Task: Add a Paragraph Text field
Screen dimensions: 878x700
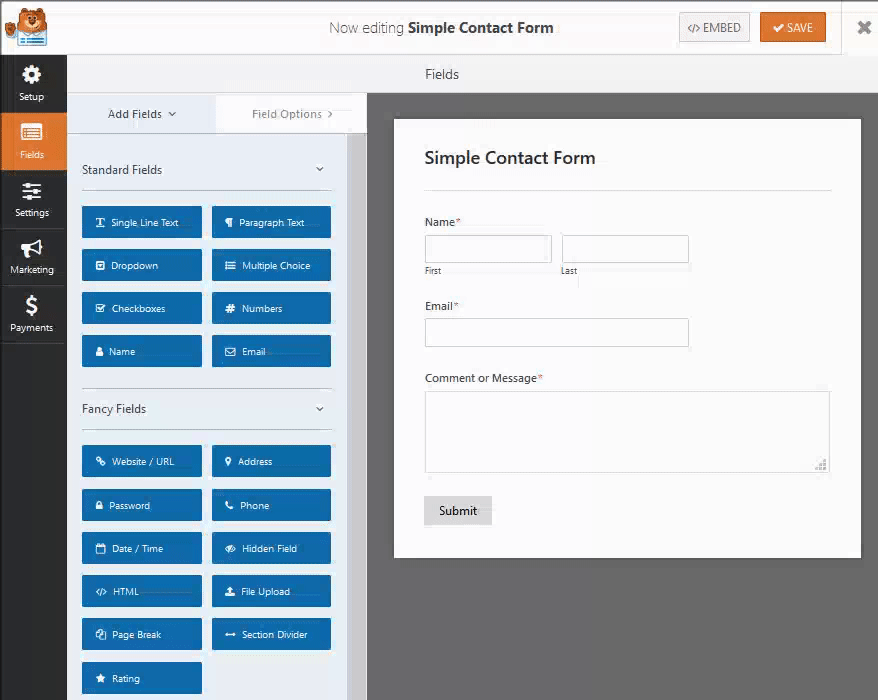Action: [271, 222]
